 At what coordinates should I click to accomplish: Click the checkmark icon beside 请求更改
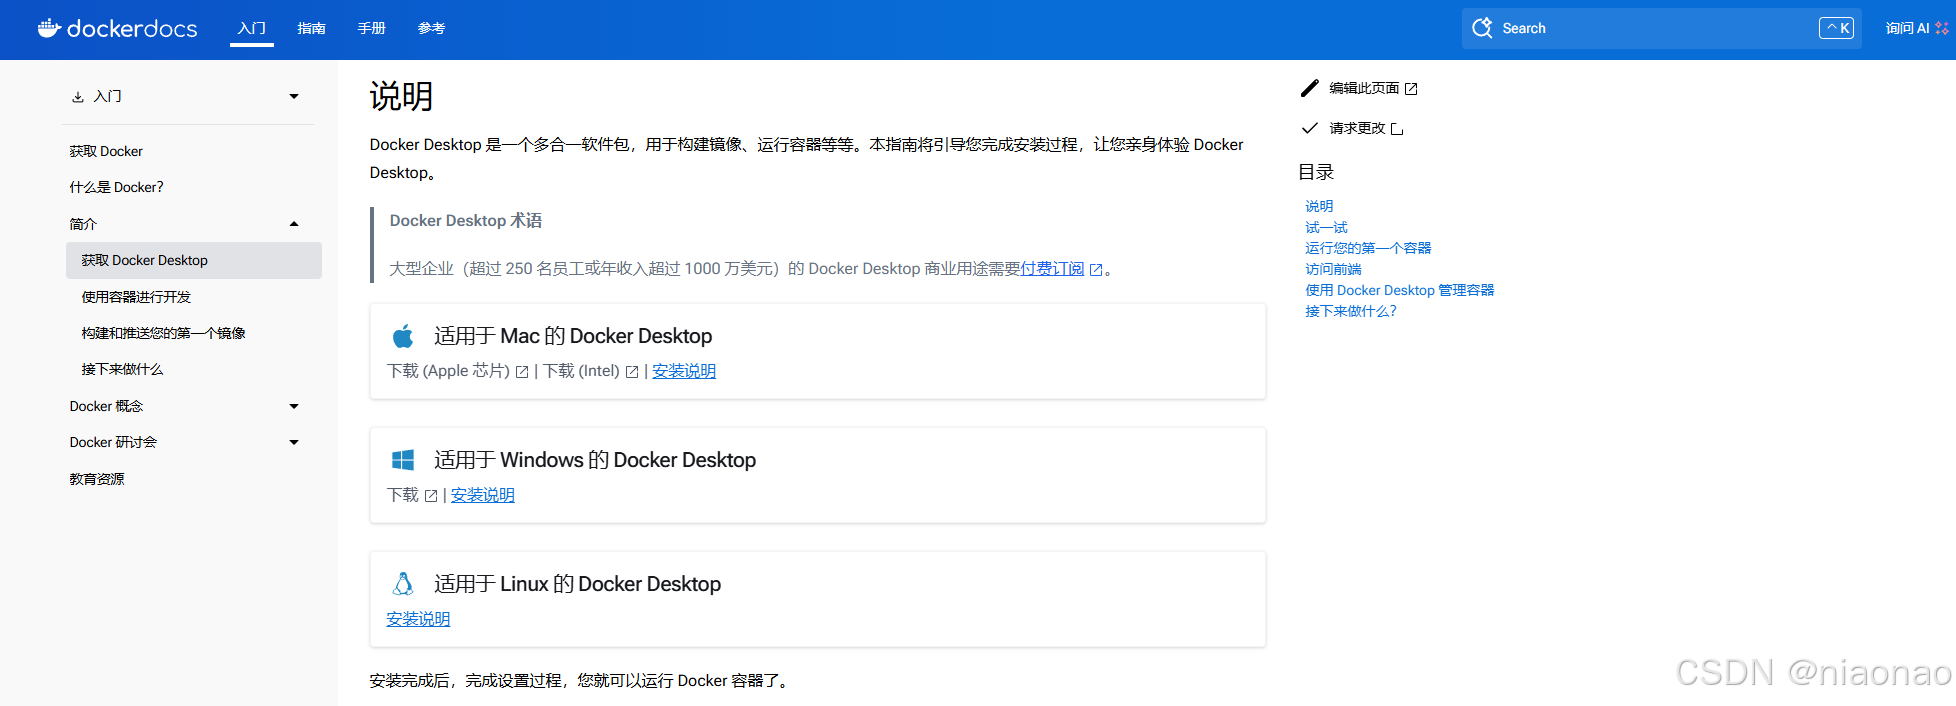[1309, 128]
